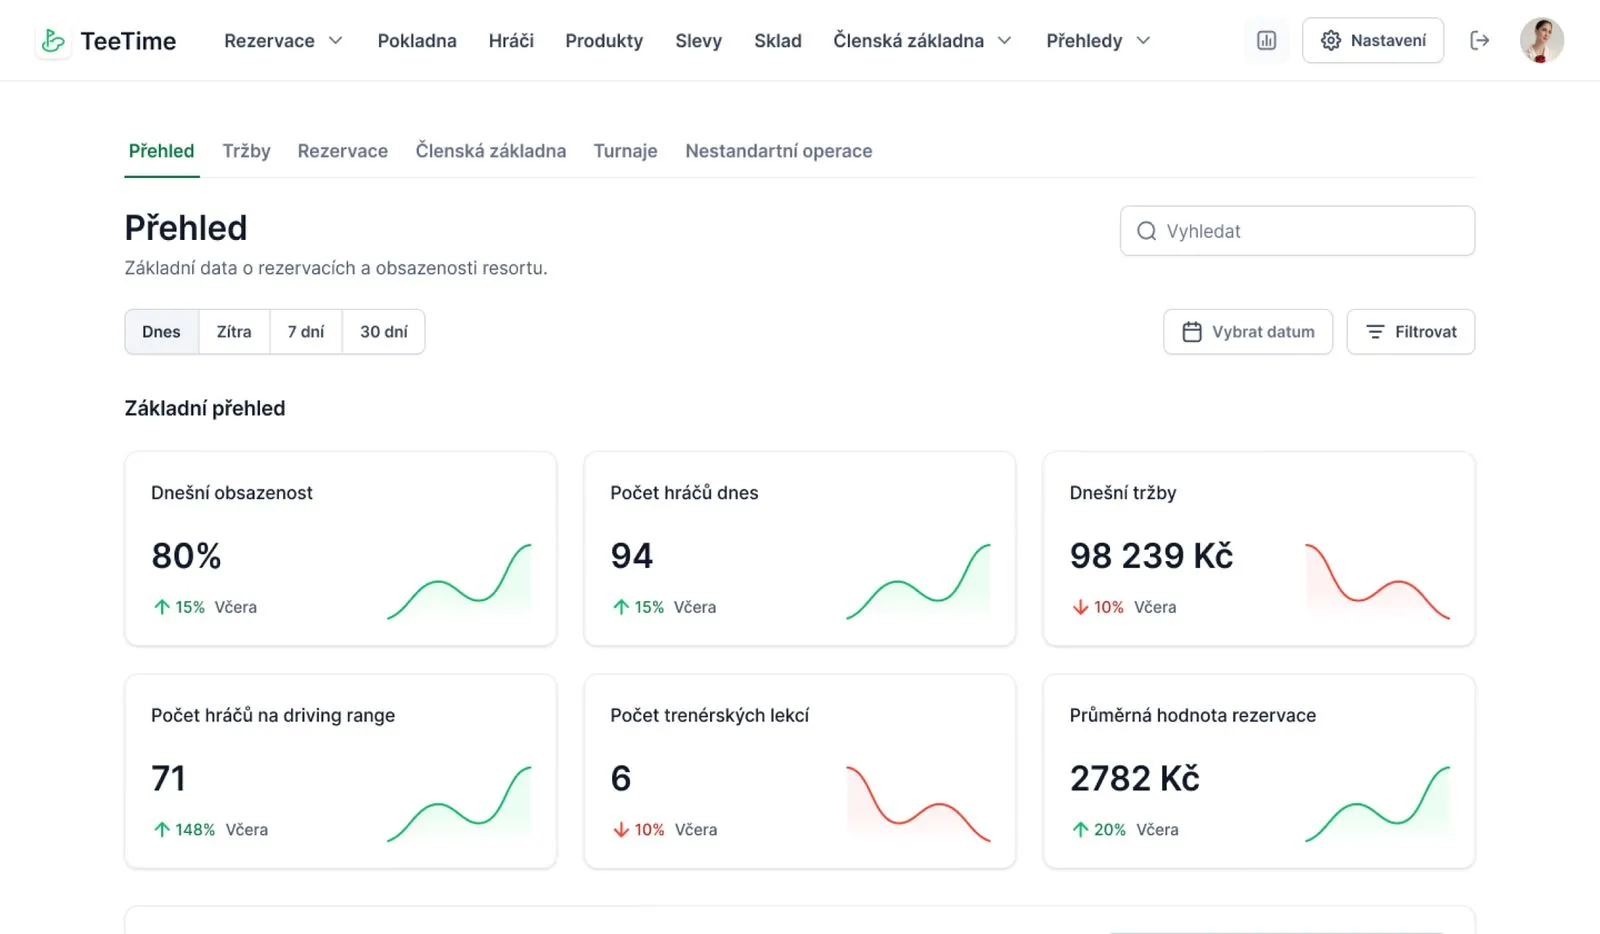1600x934 pixels.
Task: Switch range to 30 dní
Action: [x=384, y=332]
